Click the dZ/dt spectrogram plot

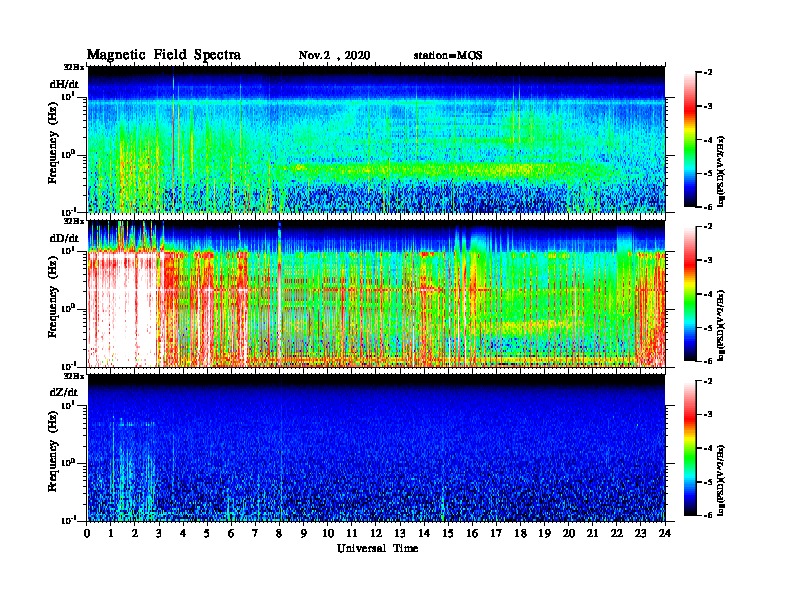coord(376,448)
